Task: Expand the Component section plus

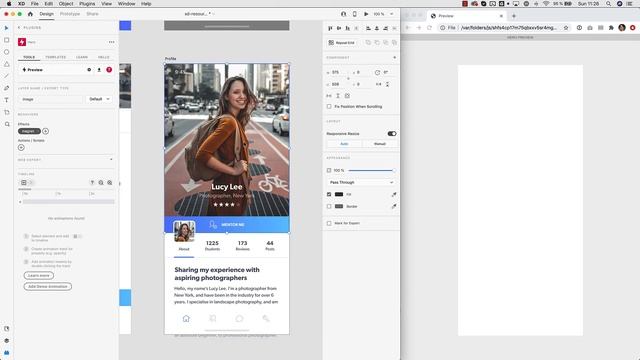Action: tap(394, 58)
